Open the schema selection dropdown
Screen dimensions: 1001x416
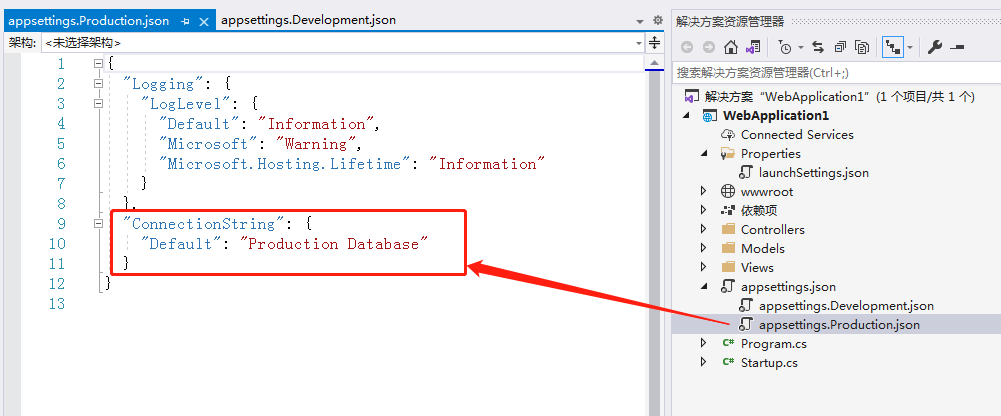tap(640, 43)
